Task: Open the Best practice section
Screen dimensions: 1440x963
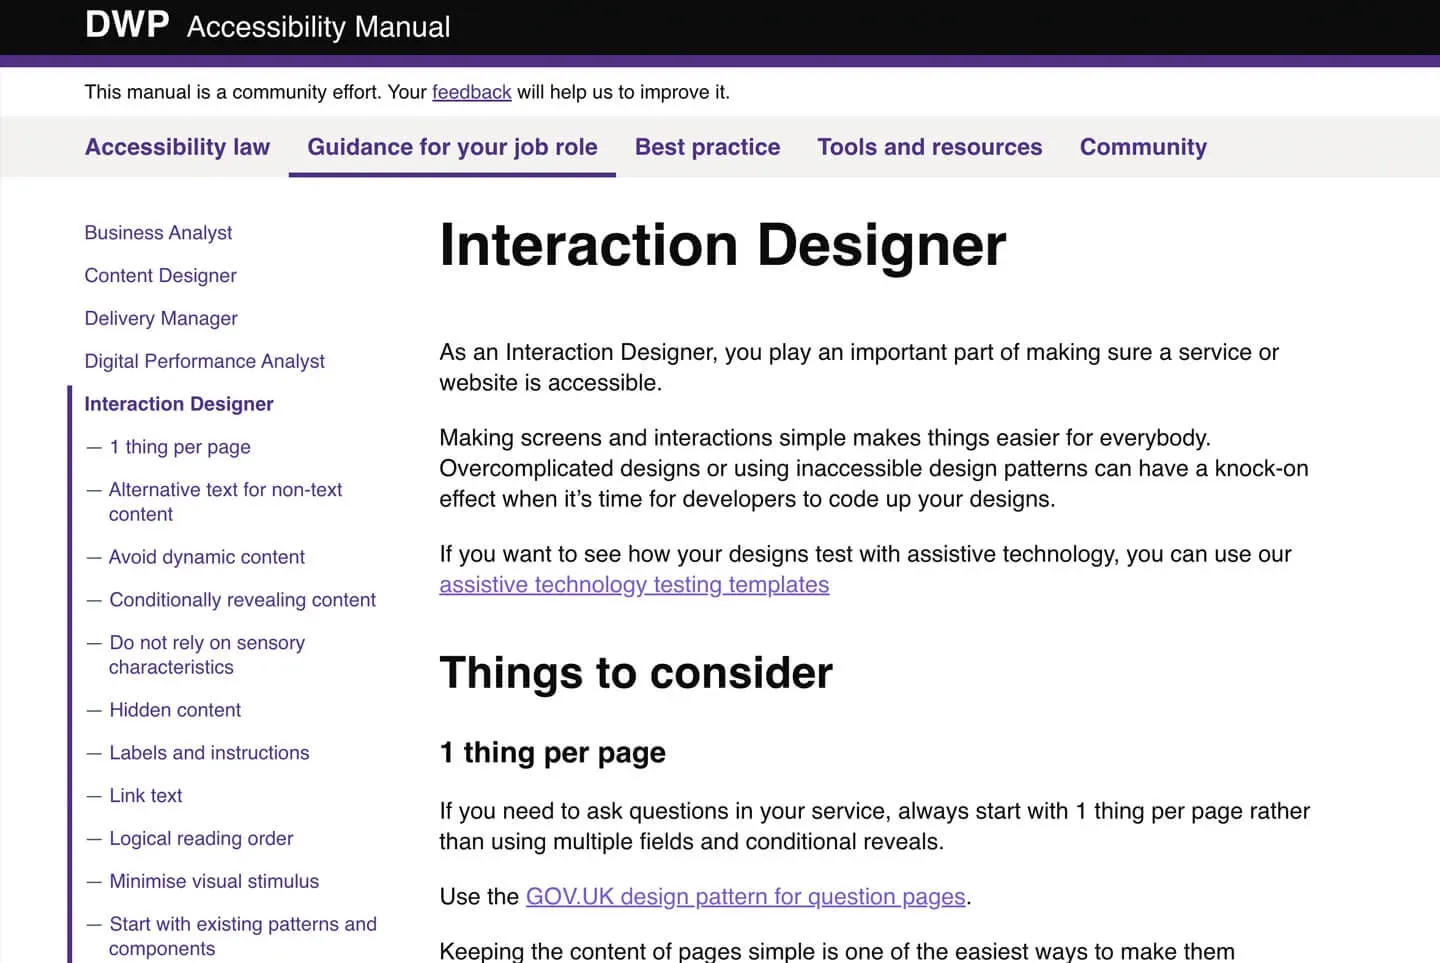Action: pyautogui.click(x=707, y=147)
